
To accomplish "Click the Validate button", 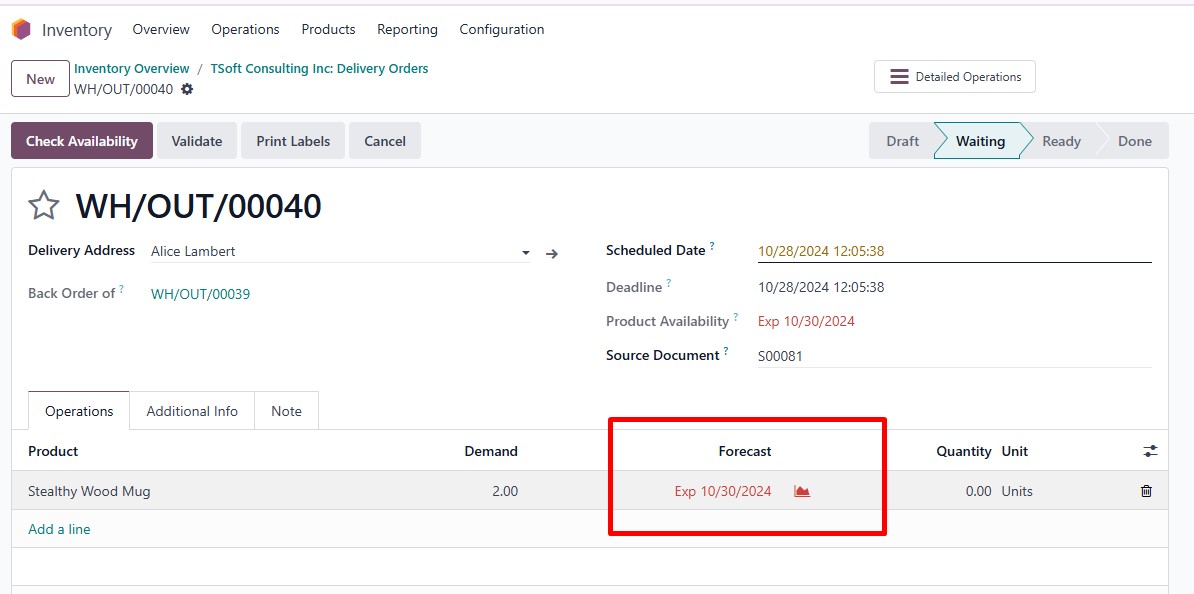I will pos(196,141).
